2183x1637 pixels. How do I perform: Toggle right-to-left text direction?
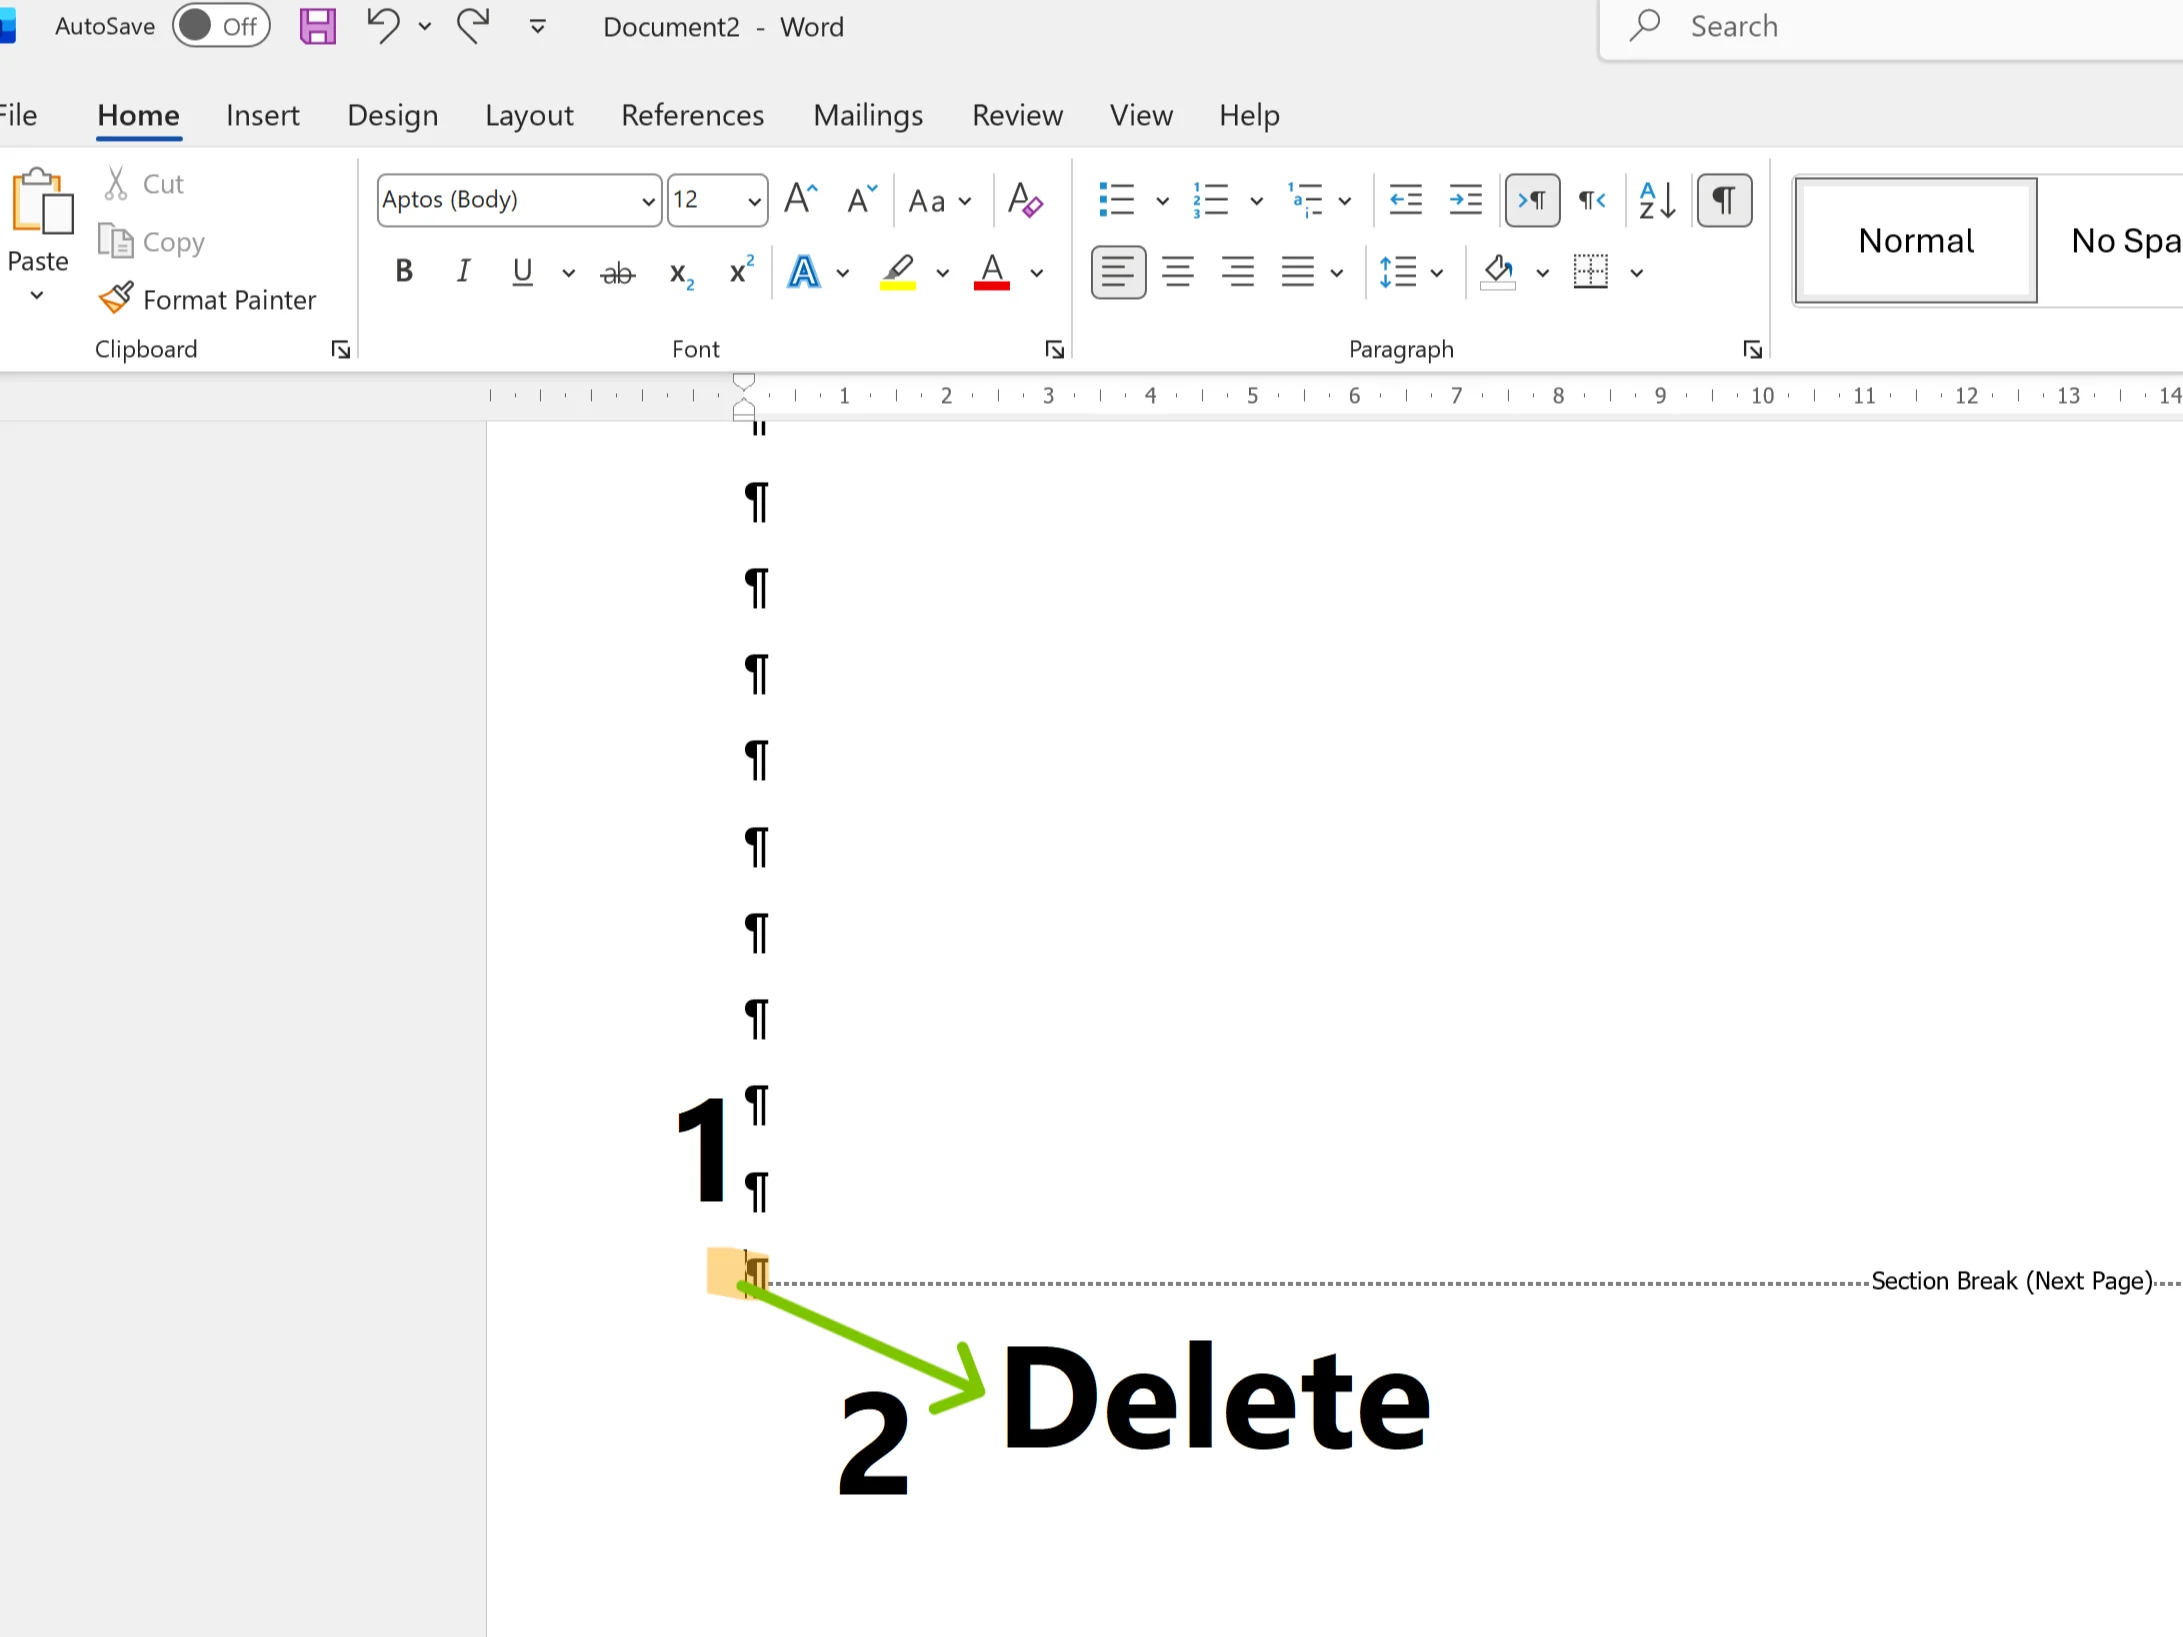[x=1592, y=200]
